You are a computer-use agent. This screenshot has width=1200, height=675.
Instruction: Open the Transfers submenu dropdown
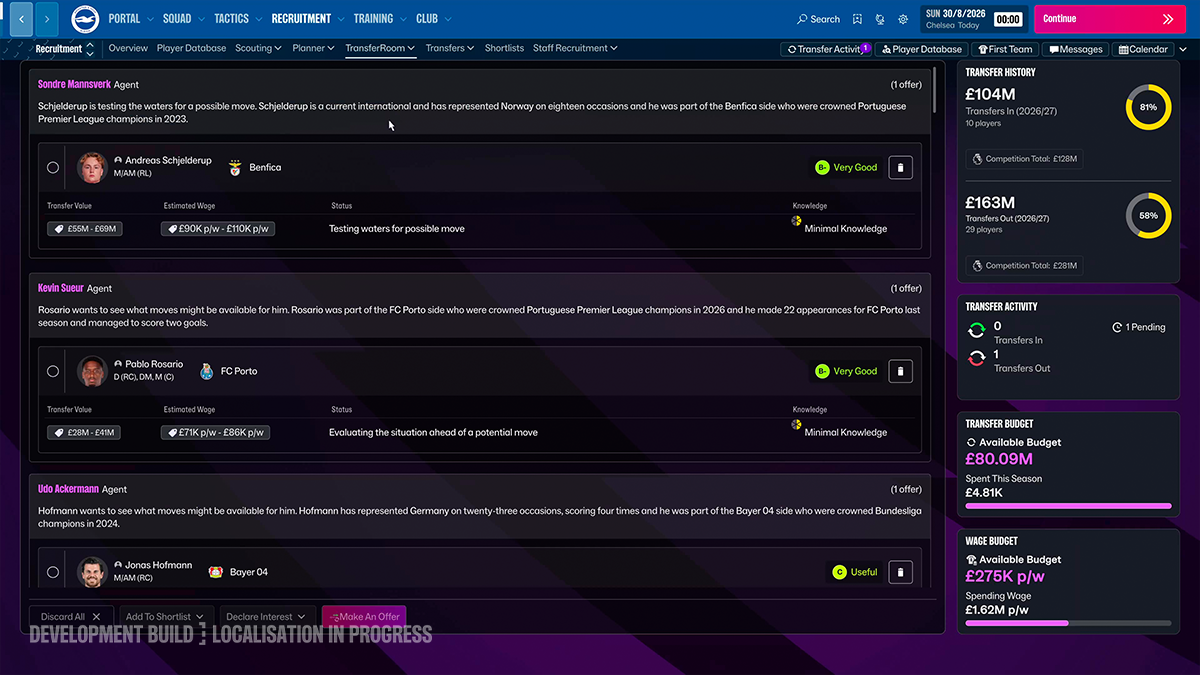click(450, 48)
